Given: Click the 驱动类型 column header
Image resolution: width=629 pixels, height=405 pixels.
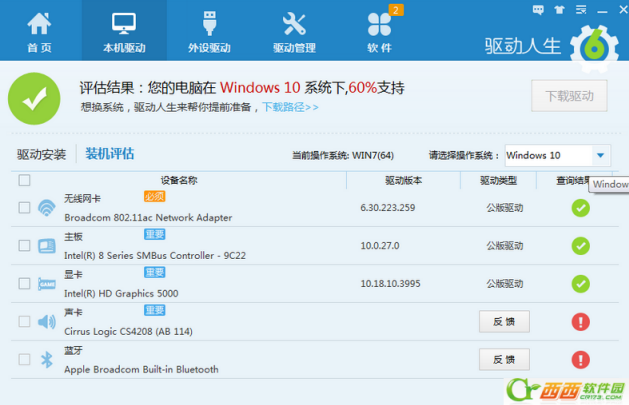Looking at the screenshot, I should click(x=498, y=180).
